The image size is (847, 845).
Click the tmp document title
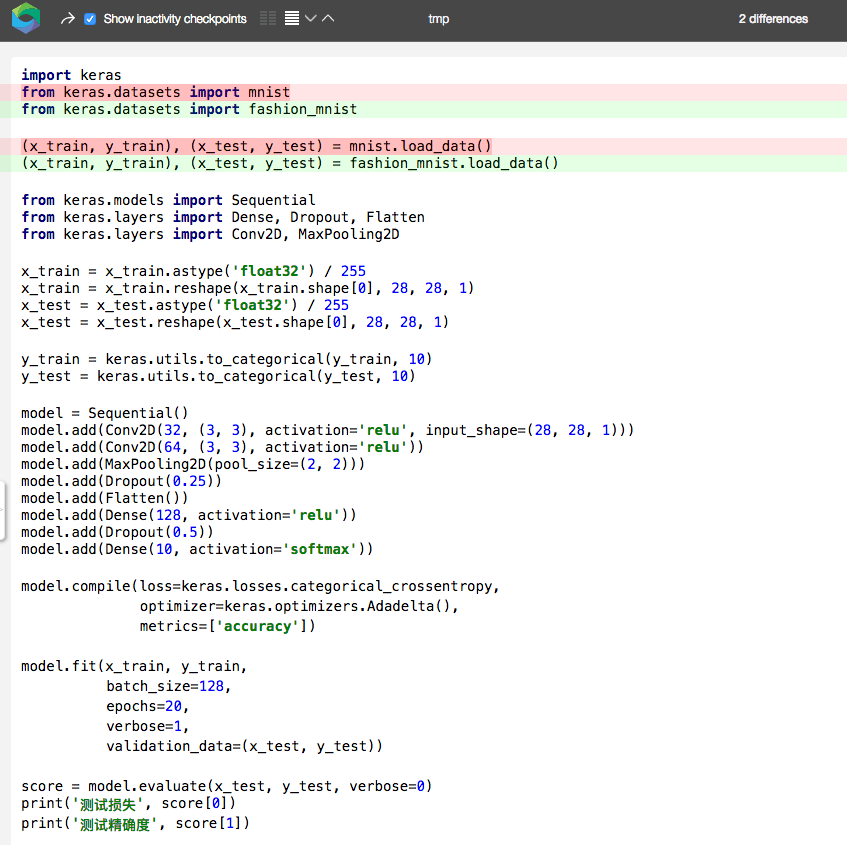coord(438,17)
